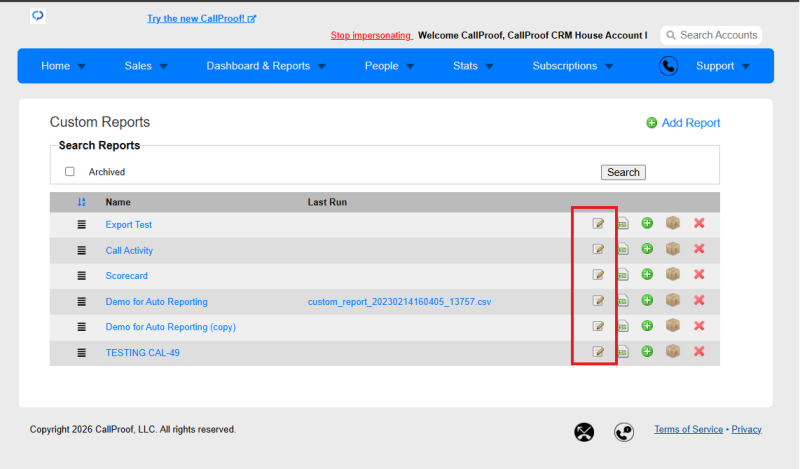
Task: Open the TESTING CAL-49 report link
Action: pos(142,353)
